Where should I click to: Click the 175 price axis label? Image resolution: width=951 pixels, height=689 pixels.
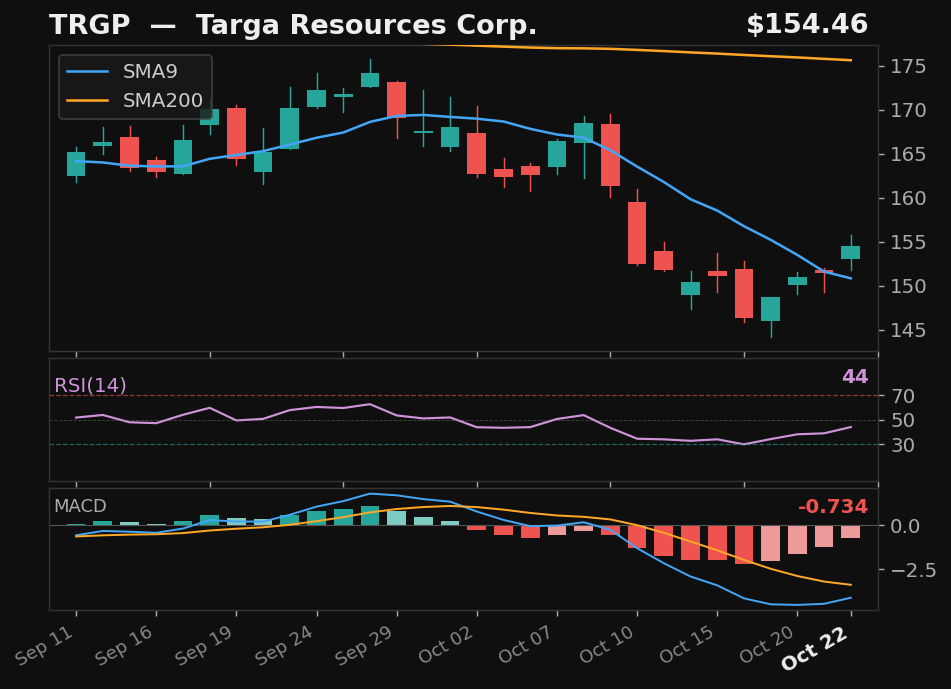[x=908, y=66]
